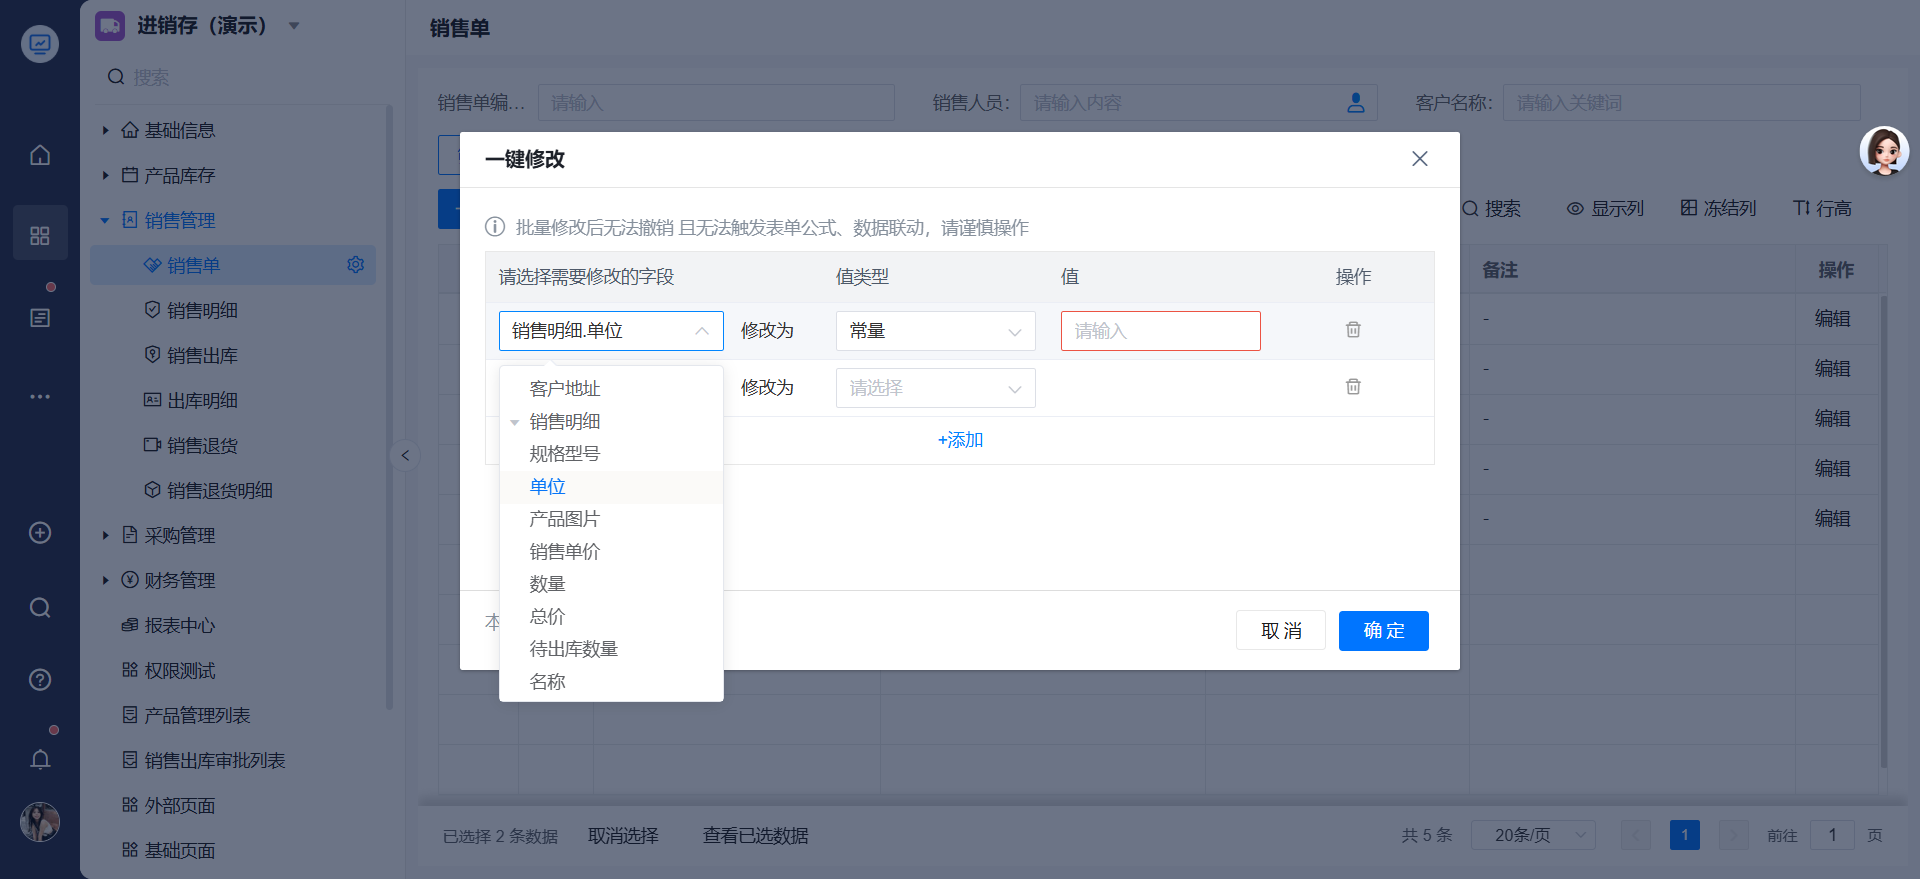This screenshot has height=879, width=1920.
Task: Open the notification bell in left rail
Action: 40,760
